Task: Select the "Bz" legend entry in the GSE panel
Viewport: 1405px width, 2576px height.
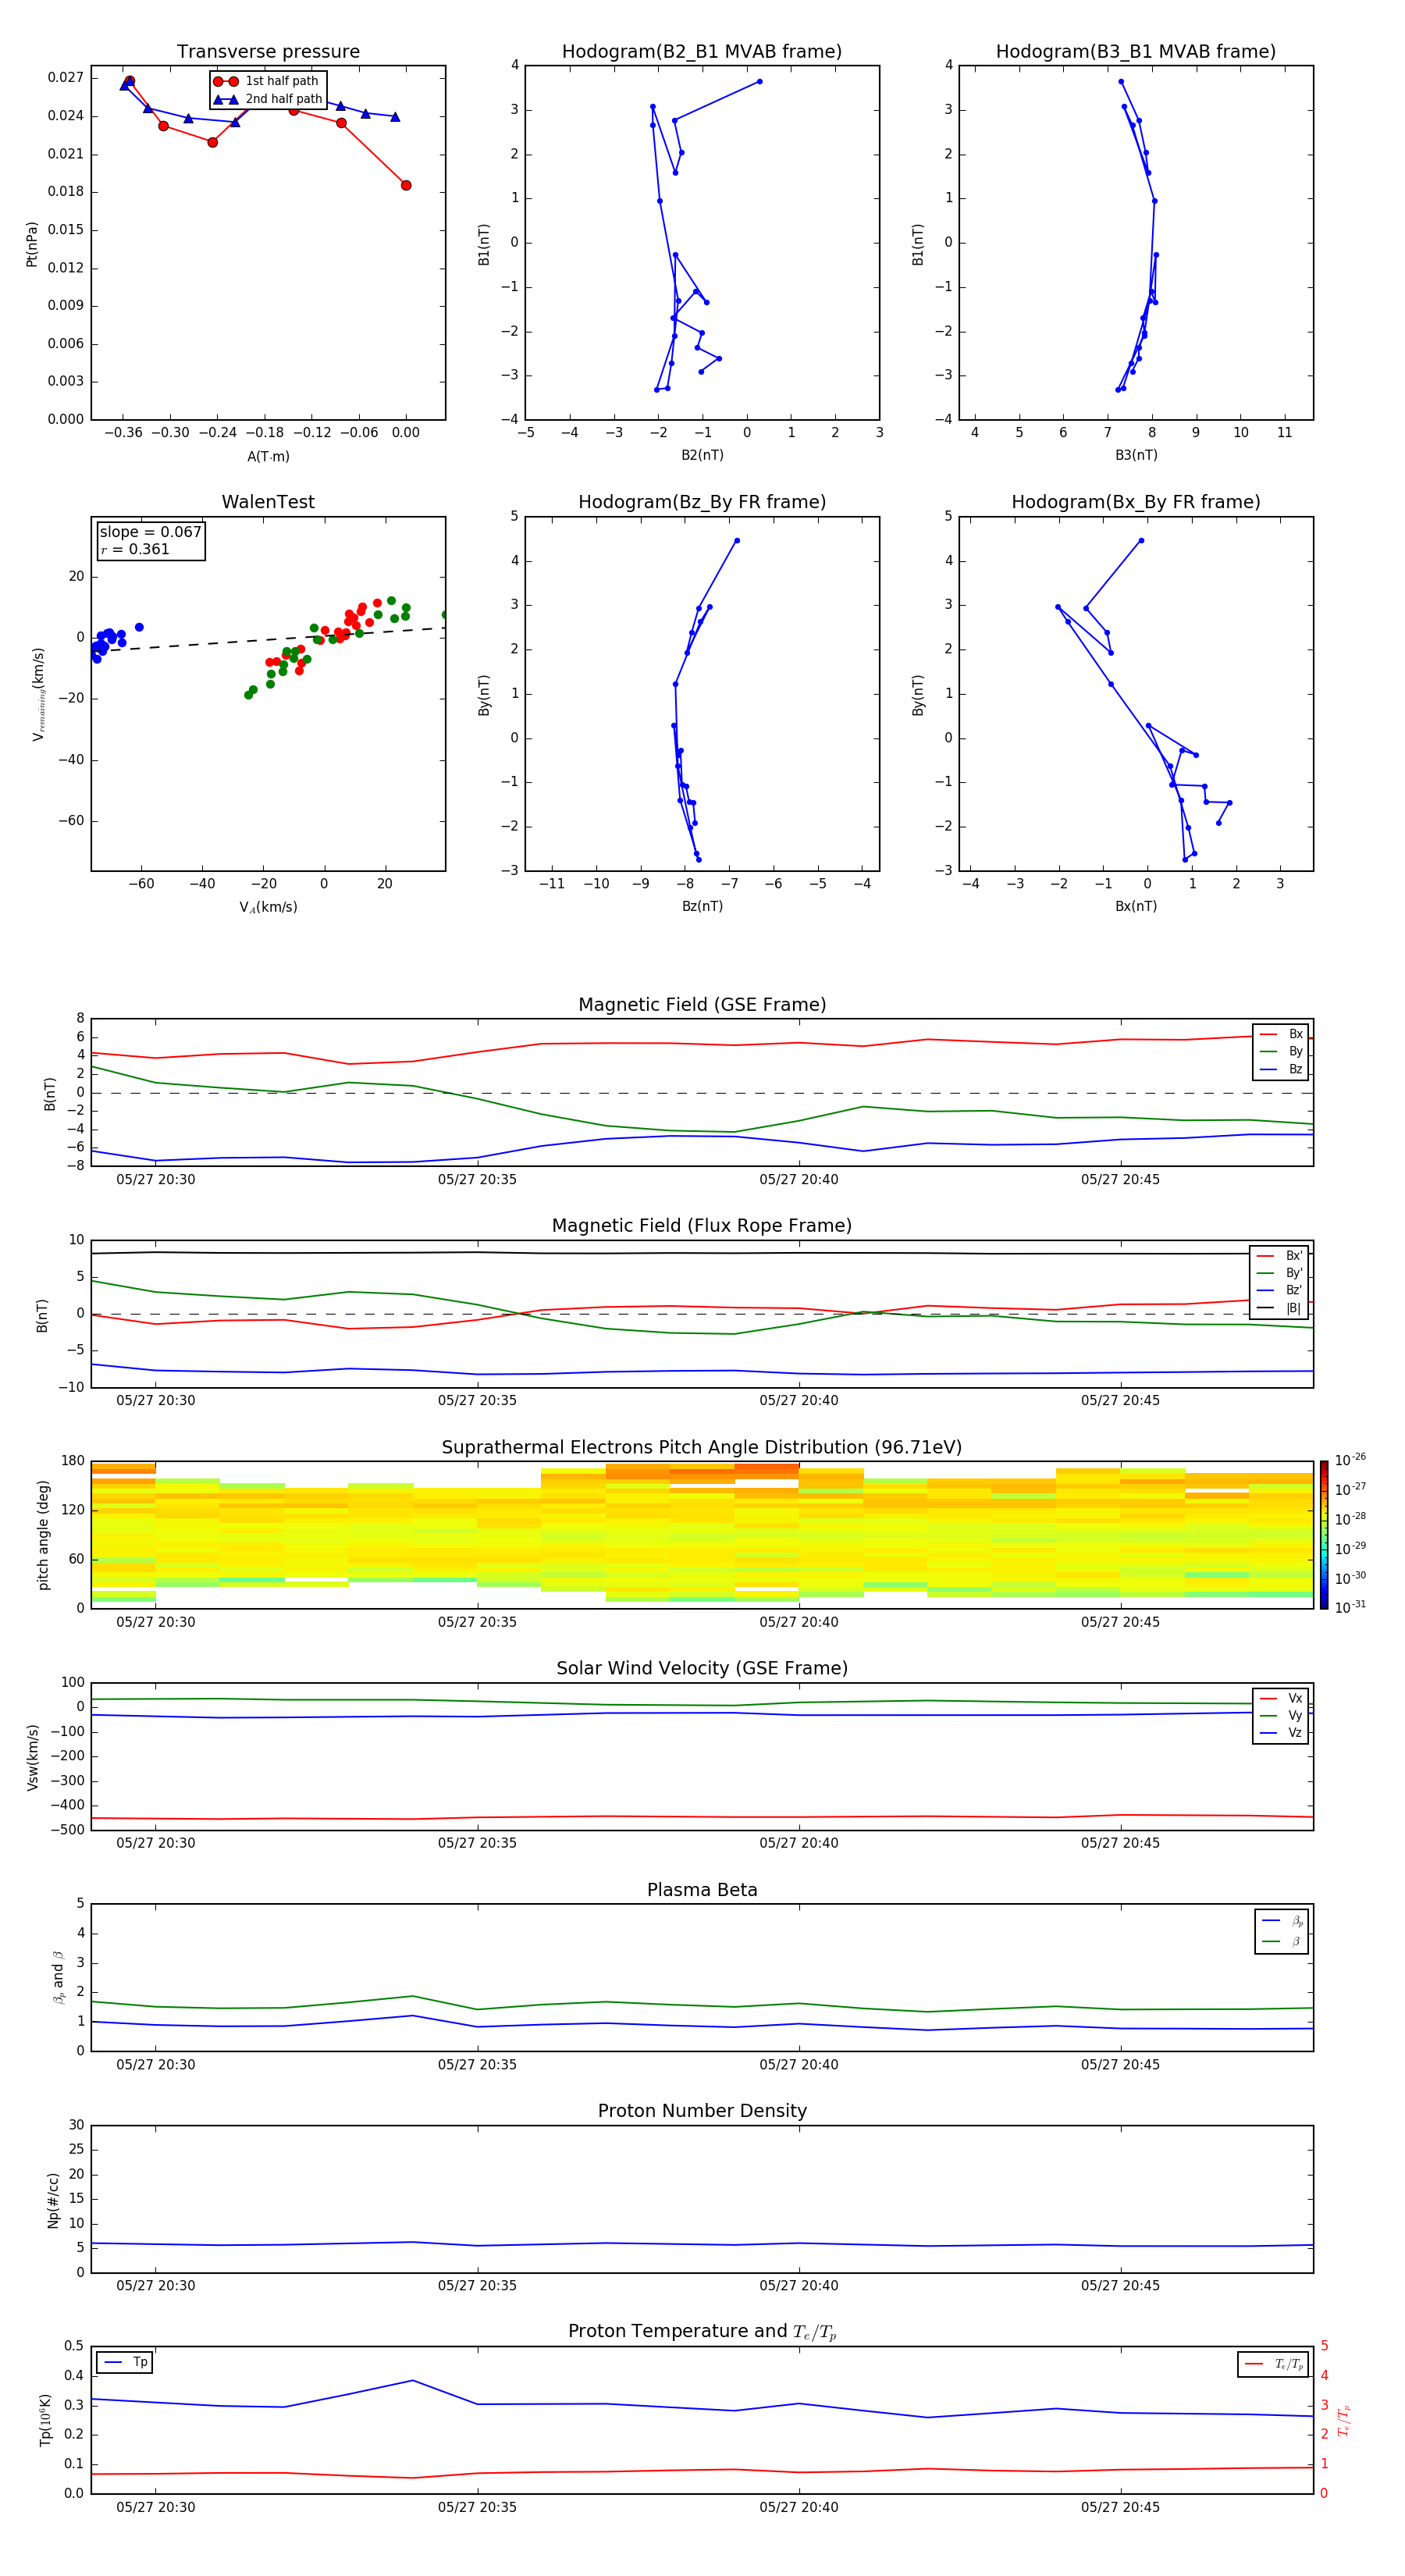Action: pyautogui.click(x=1281, y=1069)
